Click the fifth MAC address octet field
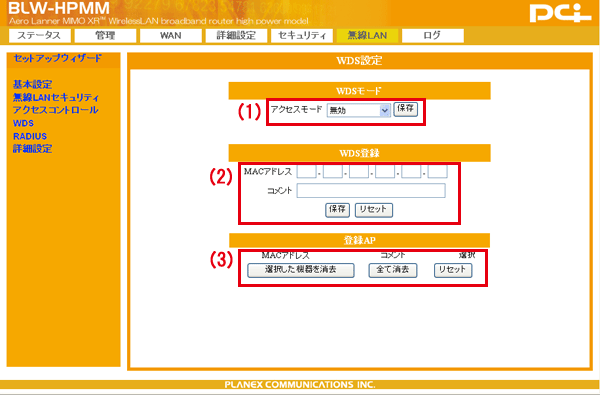 411,171
